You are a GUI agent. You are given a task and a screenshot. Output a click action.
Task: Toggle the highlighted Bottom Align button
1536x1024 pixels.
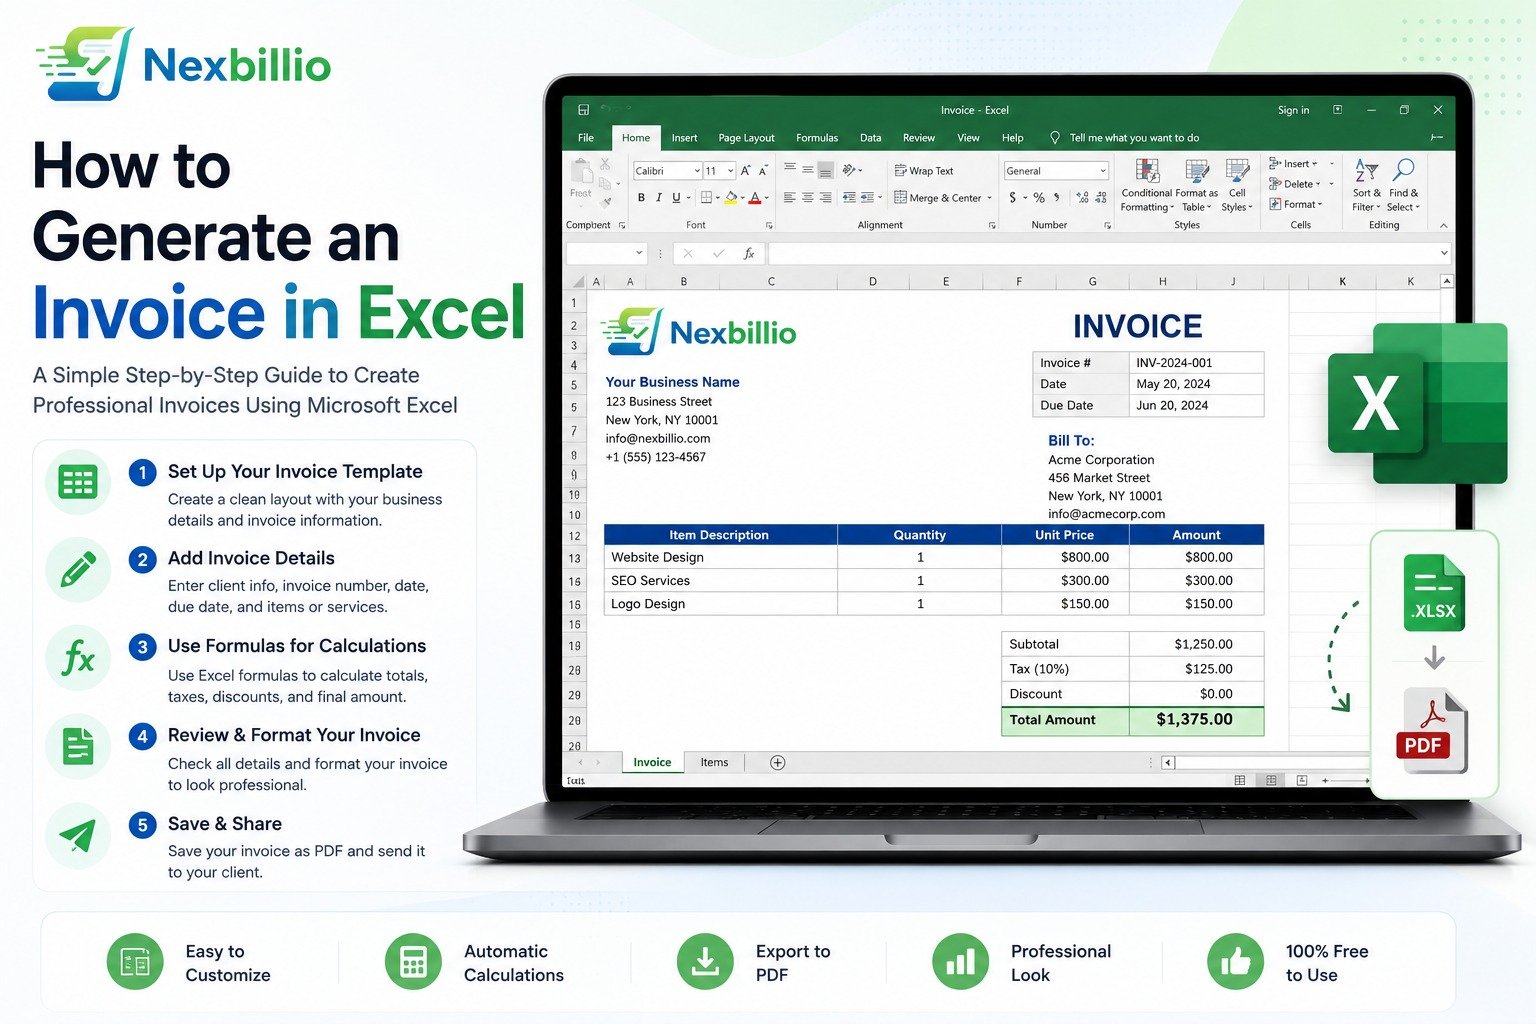tap(826, 170)
